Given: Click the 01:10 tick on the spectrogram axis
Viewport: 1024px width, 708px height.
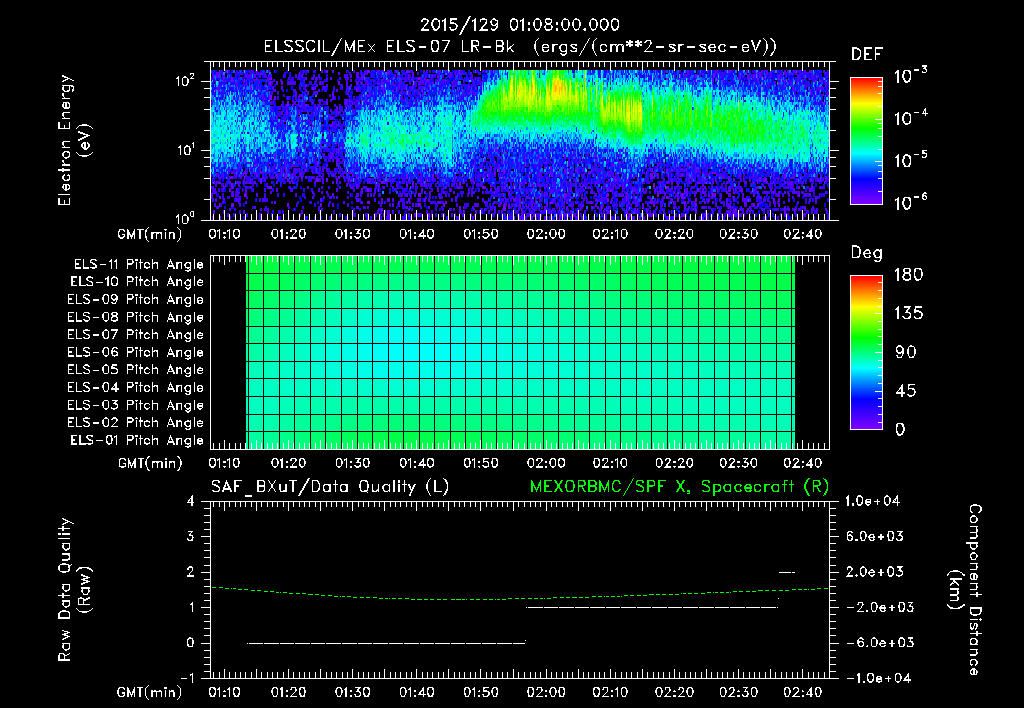Looking at the screenshot, I should [x=224, y=234].
